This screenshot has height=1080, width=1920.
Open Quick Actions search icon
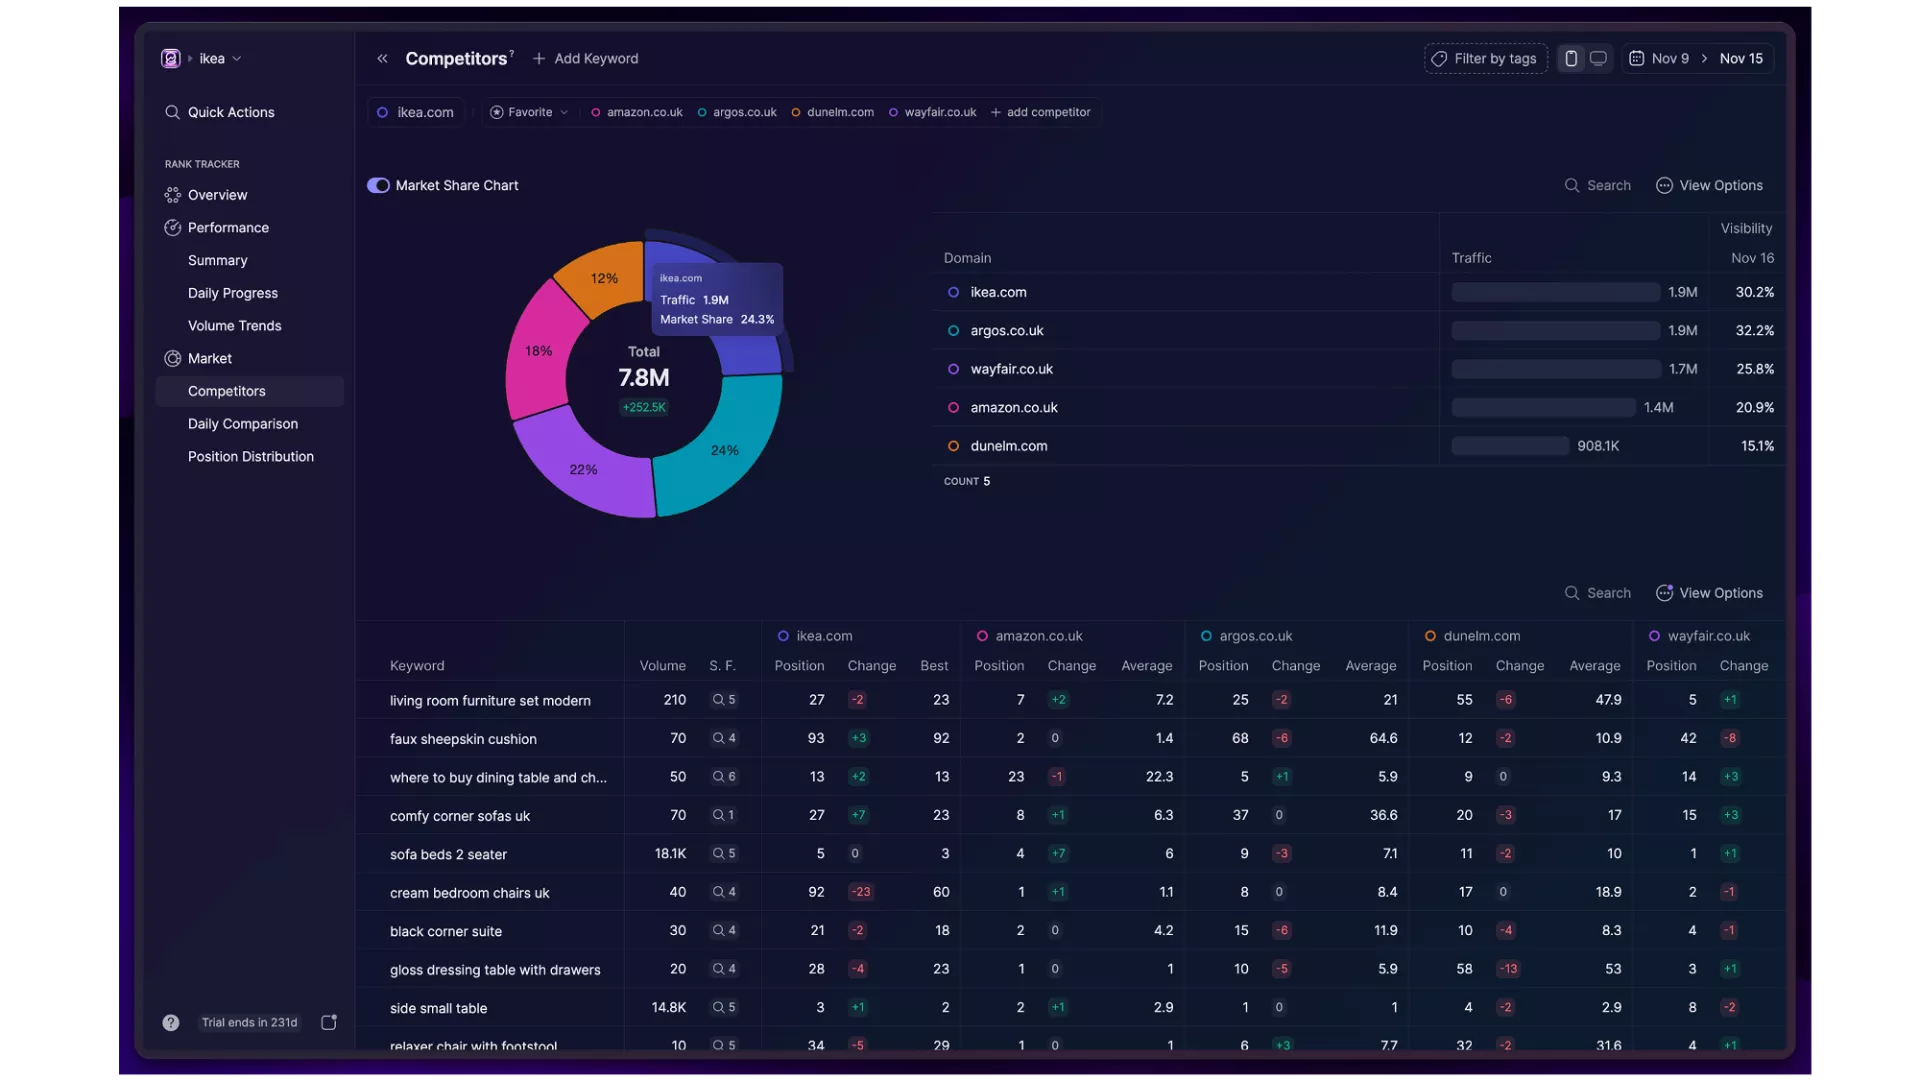(x=172, y=112)
